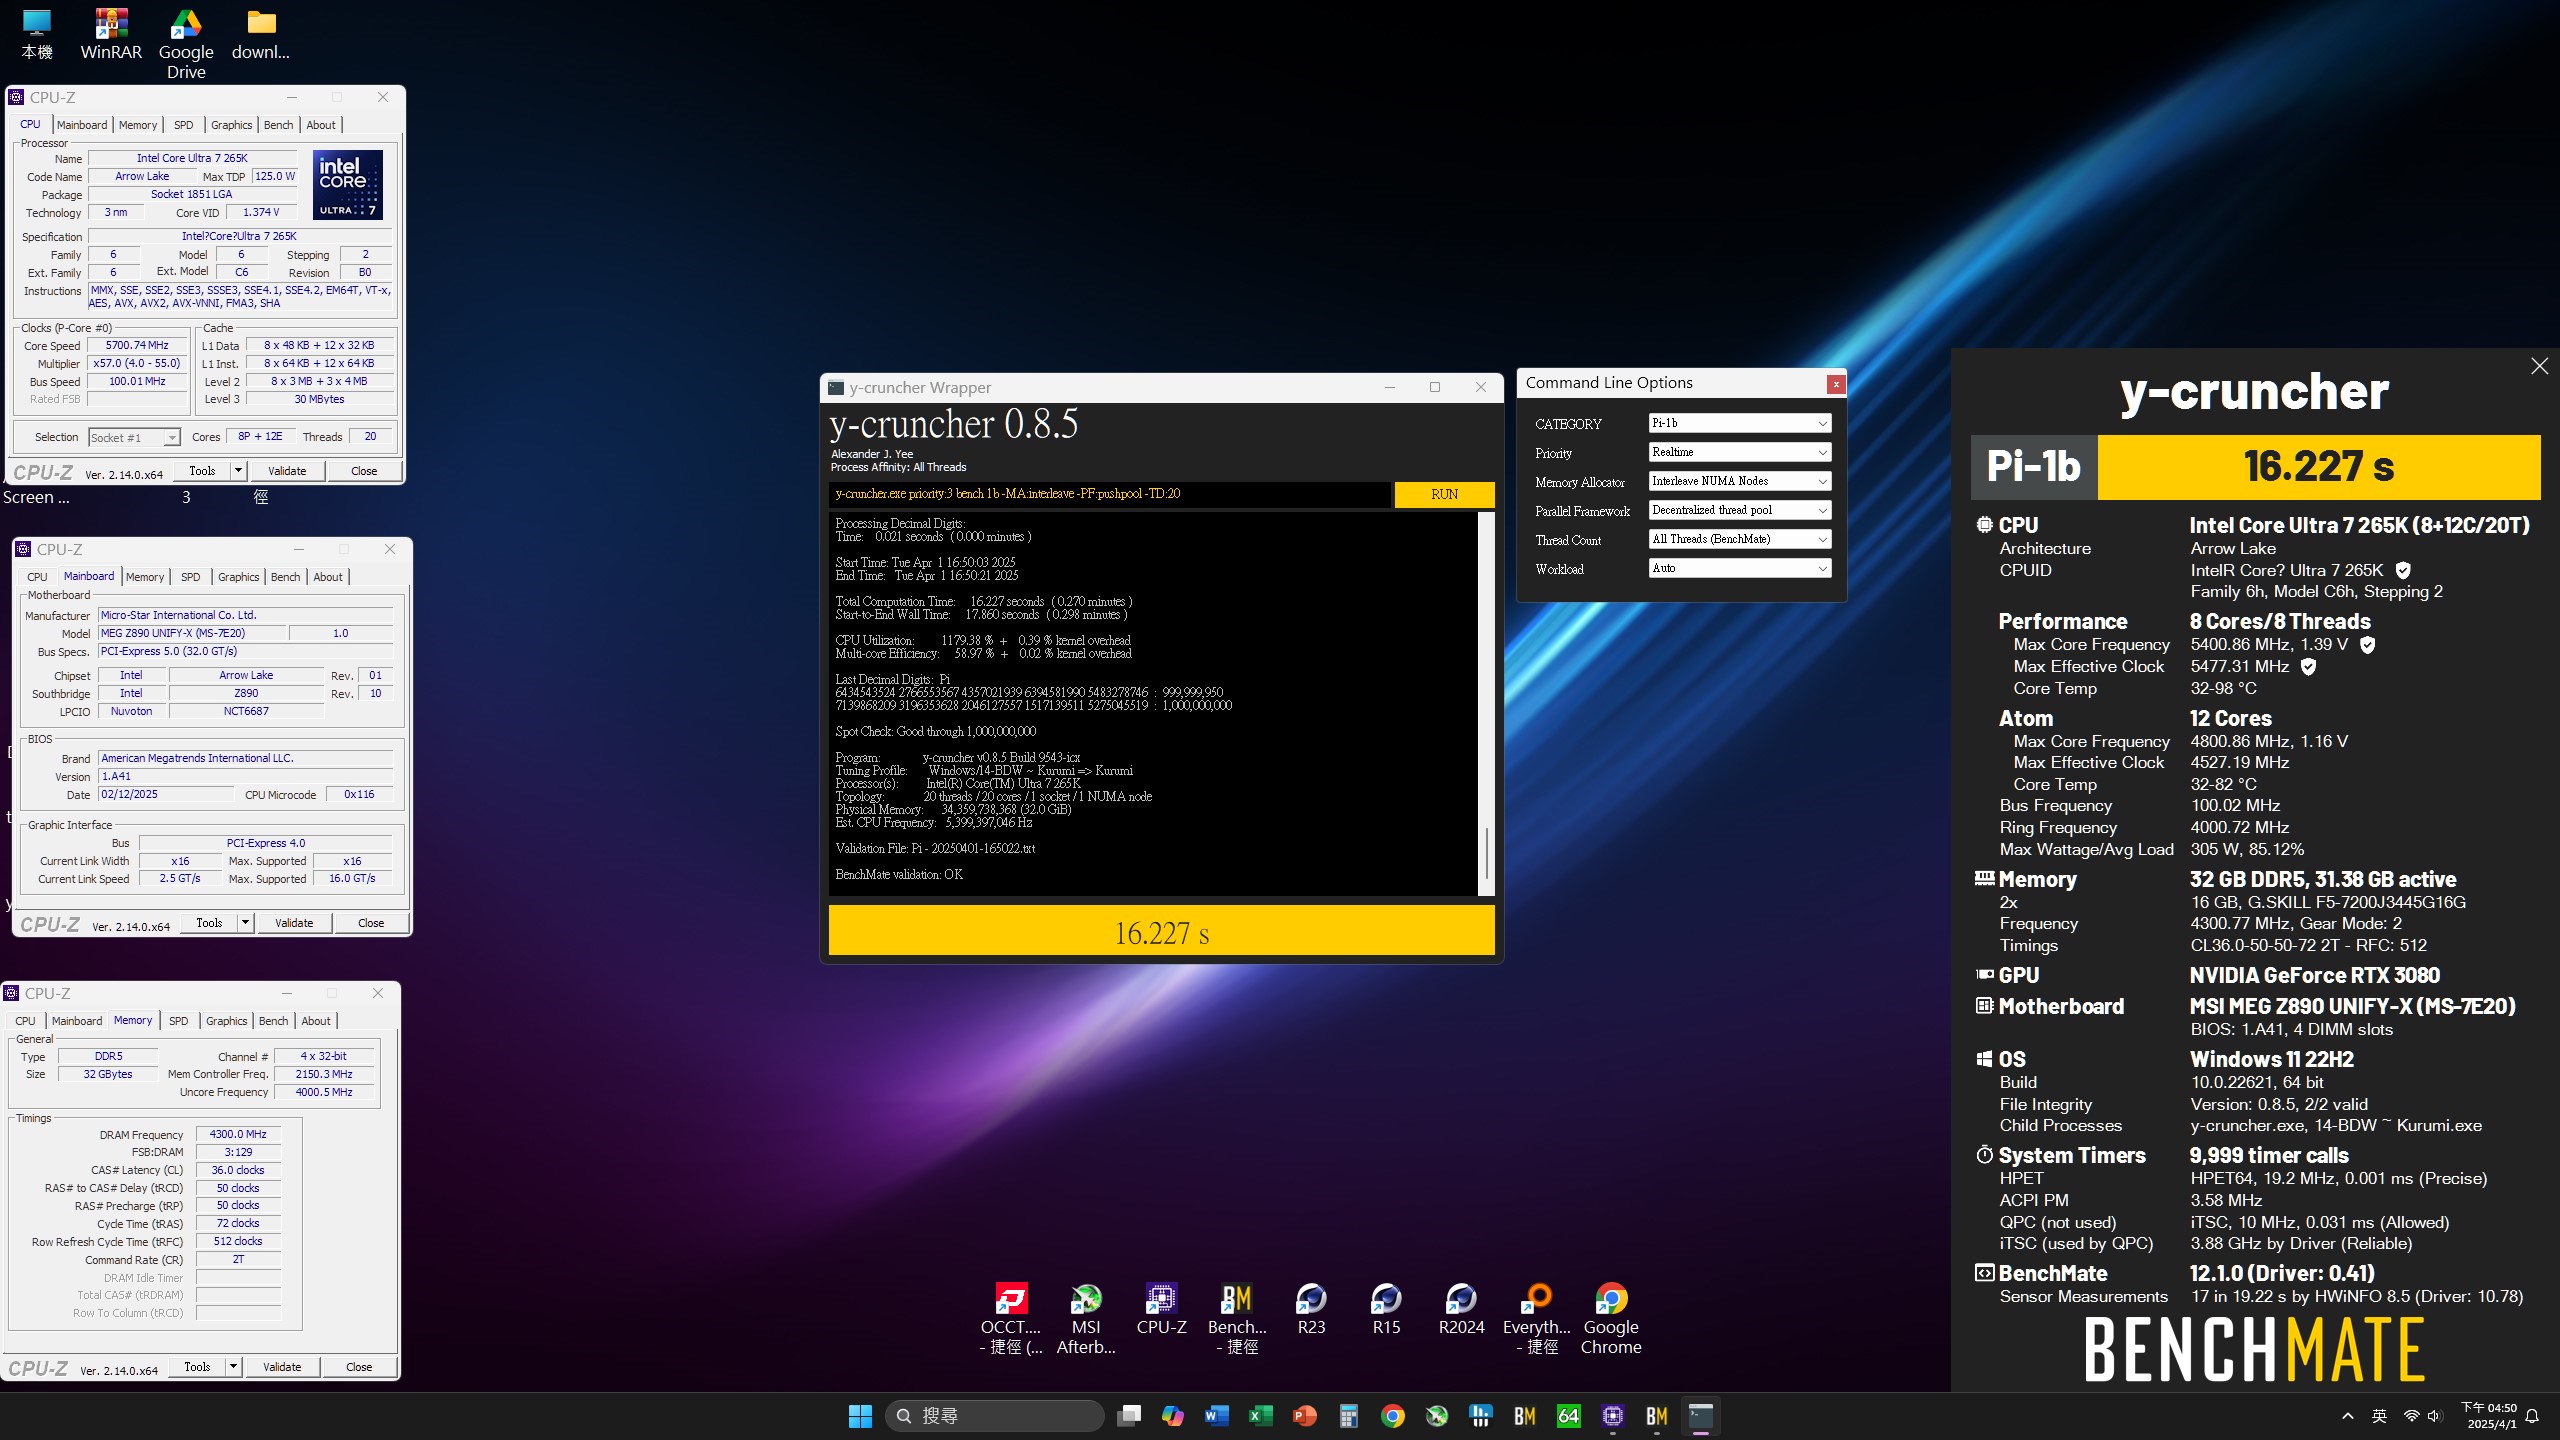Viewport: 2560px width, 1440px height.
Task: Click the yellow 16.227 s result bar
Action: [x=1161, y=931]
